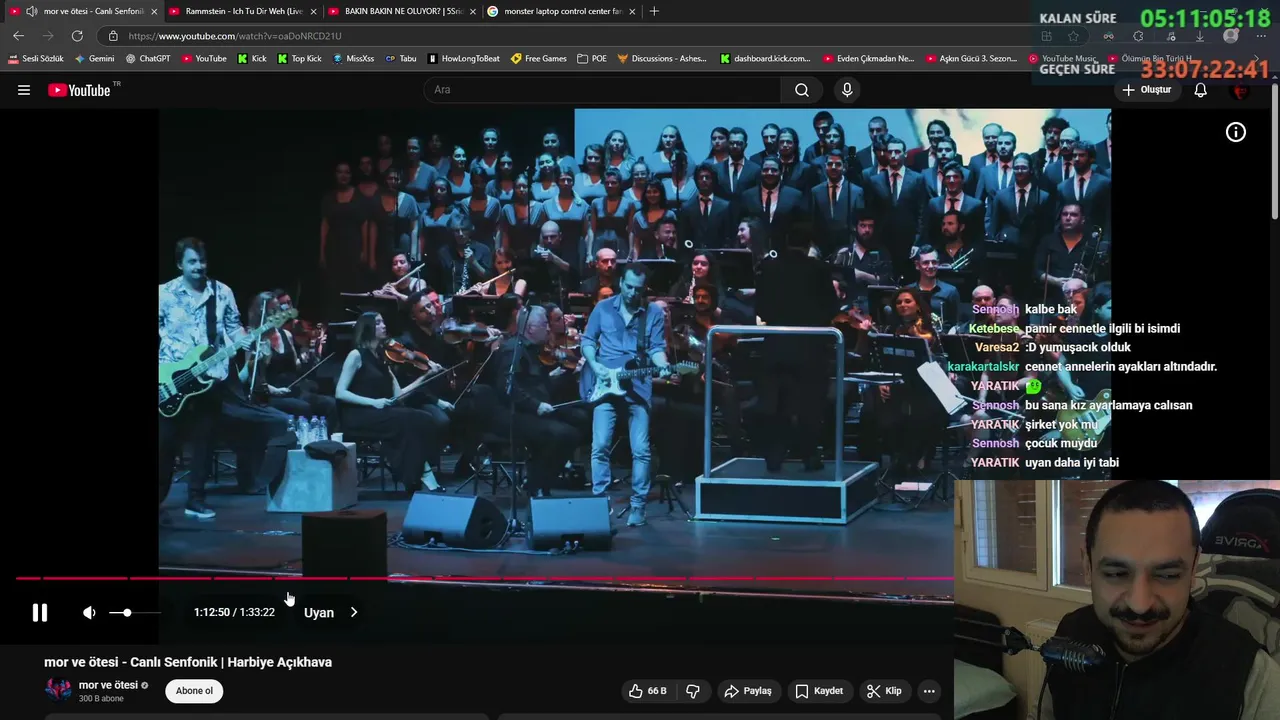Click chat message 'kalbe bak'

coord(1051,309)
